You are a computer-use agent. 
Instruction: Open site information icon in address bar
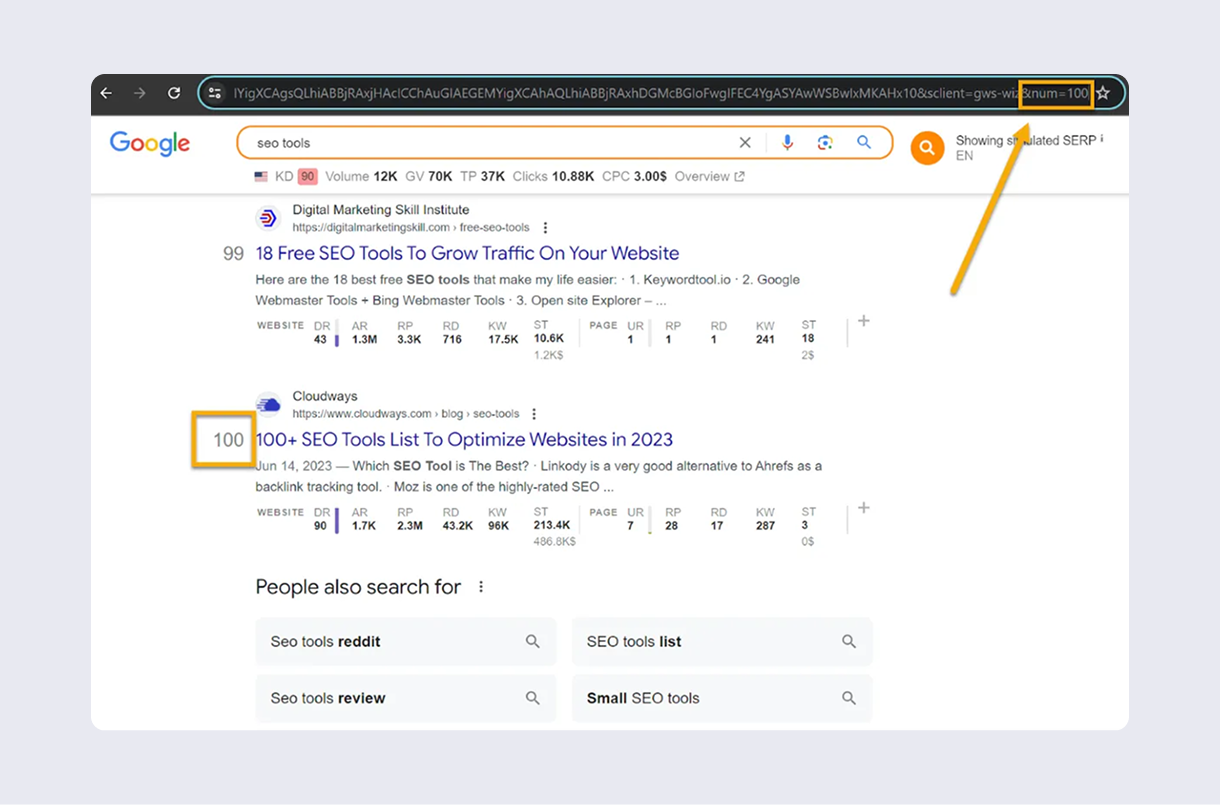point(215,93)
